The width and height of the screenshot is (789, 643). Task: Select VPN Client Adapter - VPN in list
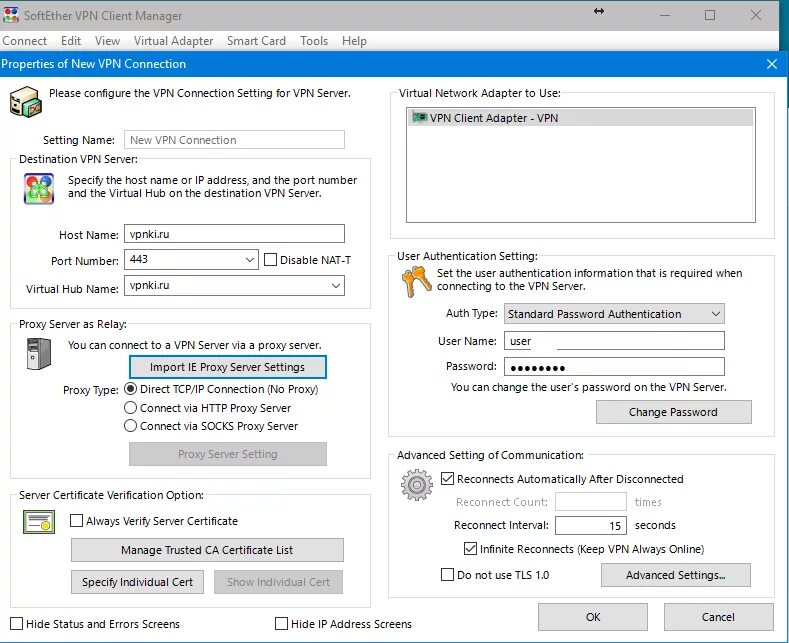coord(581,118)
